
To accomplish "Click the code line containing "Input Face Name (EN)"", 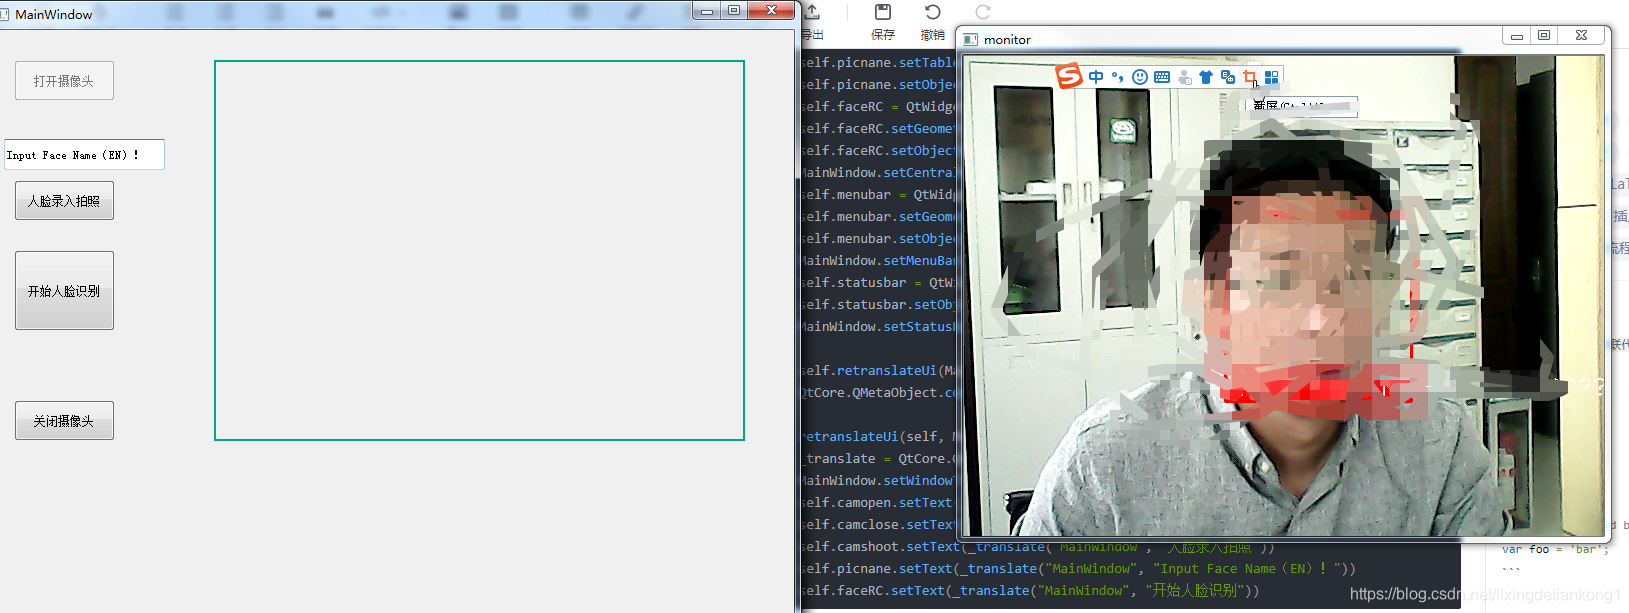I will point(1078,569).
